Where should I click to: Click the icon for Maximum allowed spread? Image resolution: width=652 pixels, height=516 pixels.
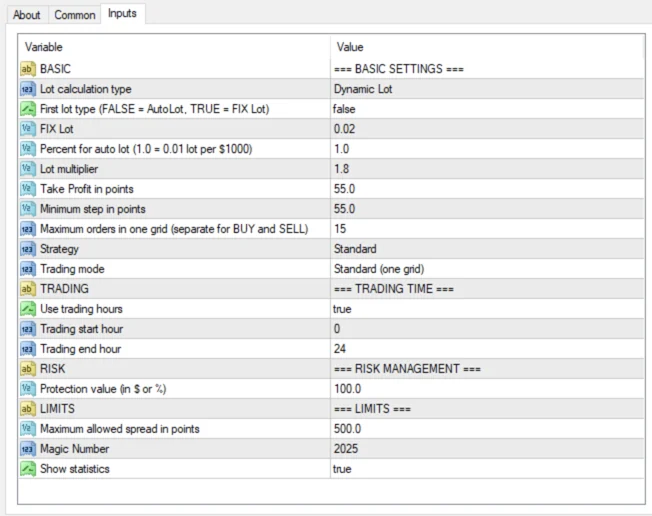27,429
